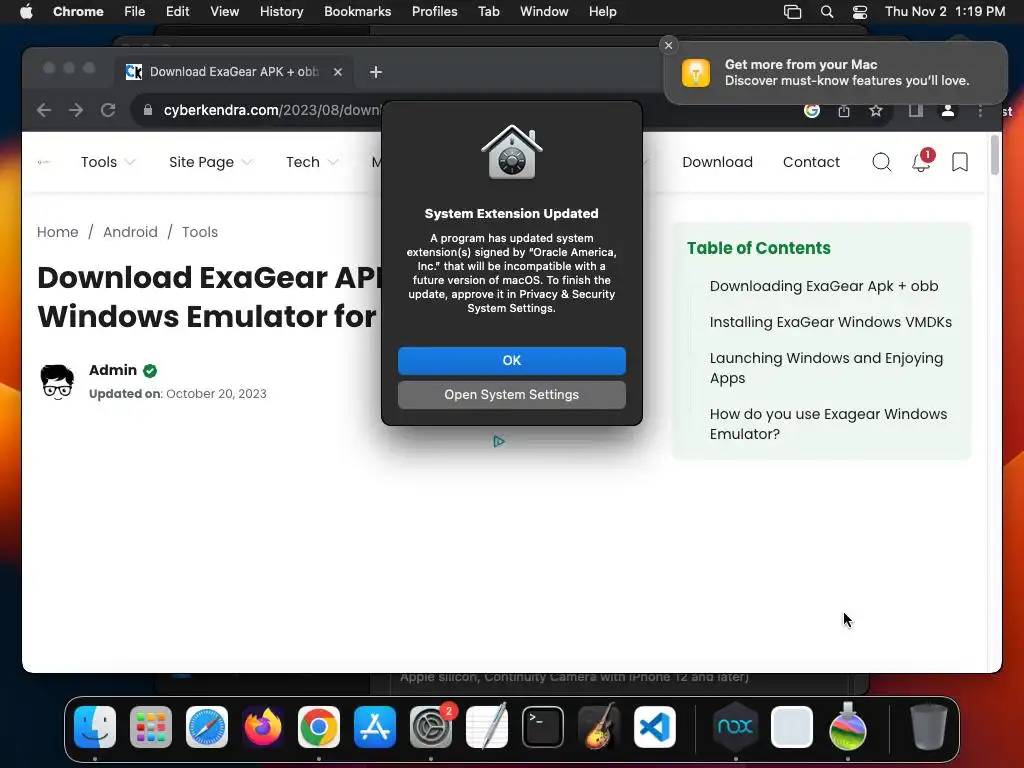The height and width of the screenshot is (768, 1024).
Task: Open Spotlight search in menu bar
Action: point(827,12)
